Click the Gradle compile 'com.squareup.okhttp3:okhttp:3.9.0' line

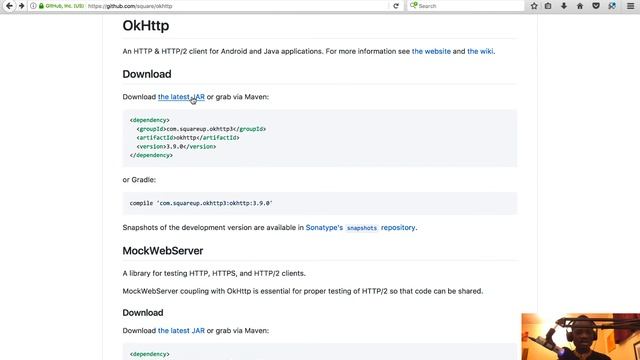[201, 203]
